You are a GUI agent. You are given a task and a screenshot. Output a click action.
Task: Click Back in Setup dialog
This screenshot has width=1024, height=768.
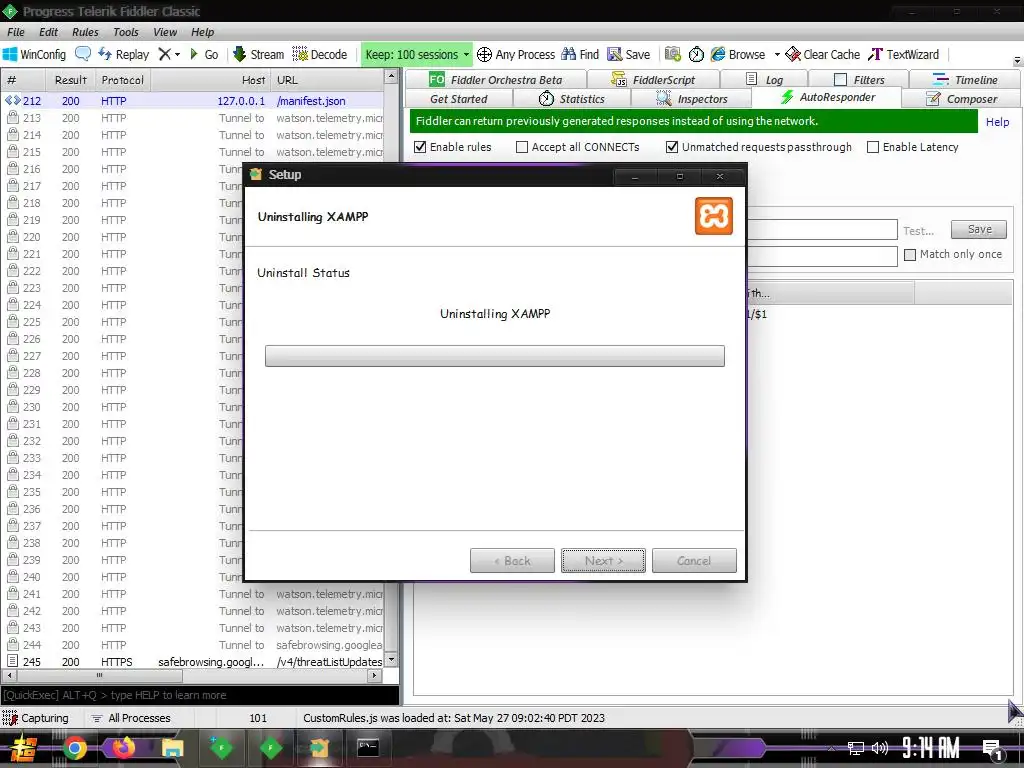pyautogui.click(x=512, y=560)
